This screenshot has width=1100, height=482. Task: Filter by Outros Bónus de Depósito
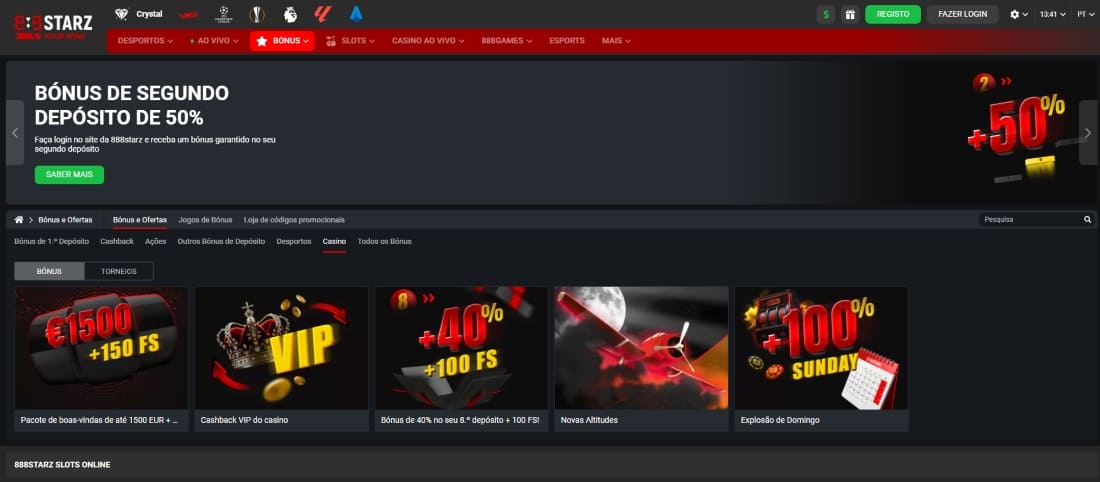pos(221,241)
